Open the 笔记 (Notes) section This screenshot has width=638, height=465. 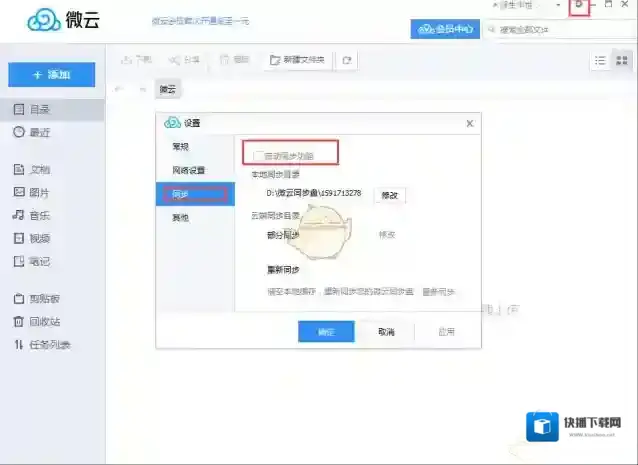(38, 261)
